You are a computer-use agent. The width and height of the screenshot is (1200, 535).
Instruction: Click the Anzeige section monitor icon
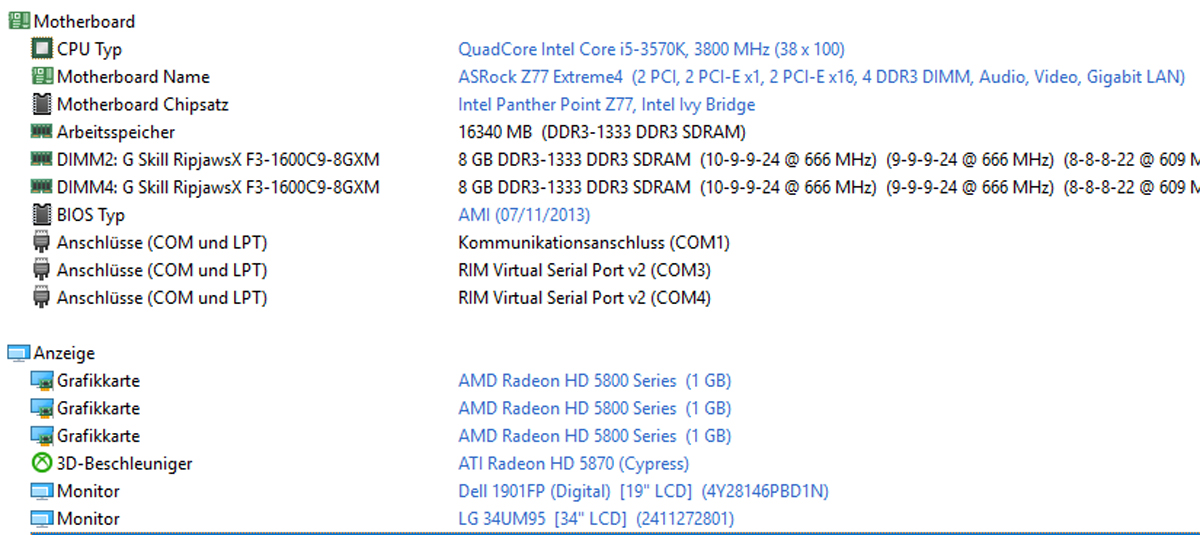coord(19,353)
